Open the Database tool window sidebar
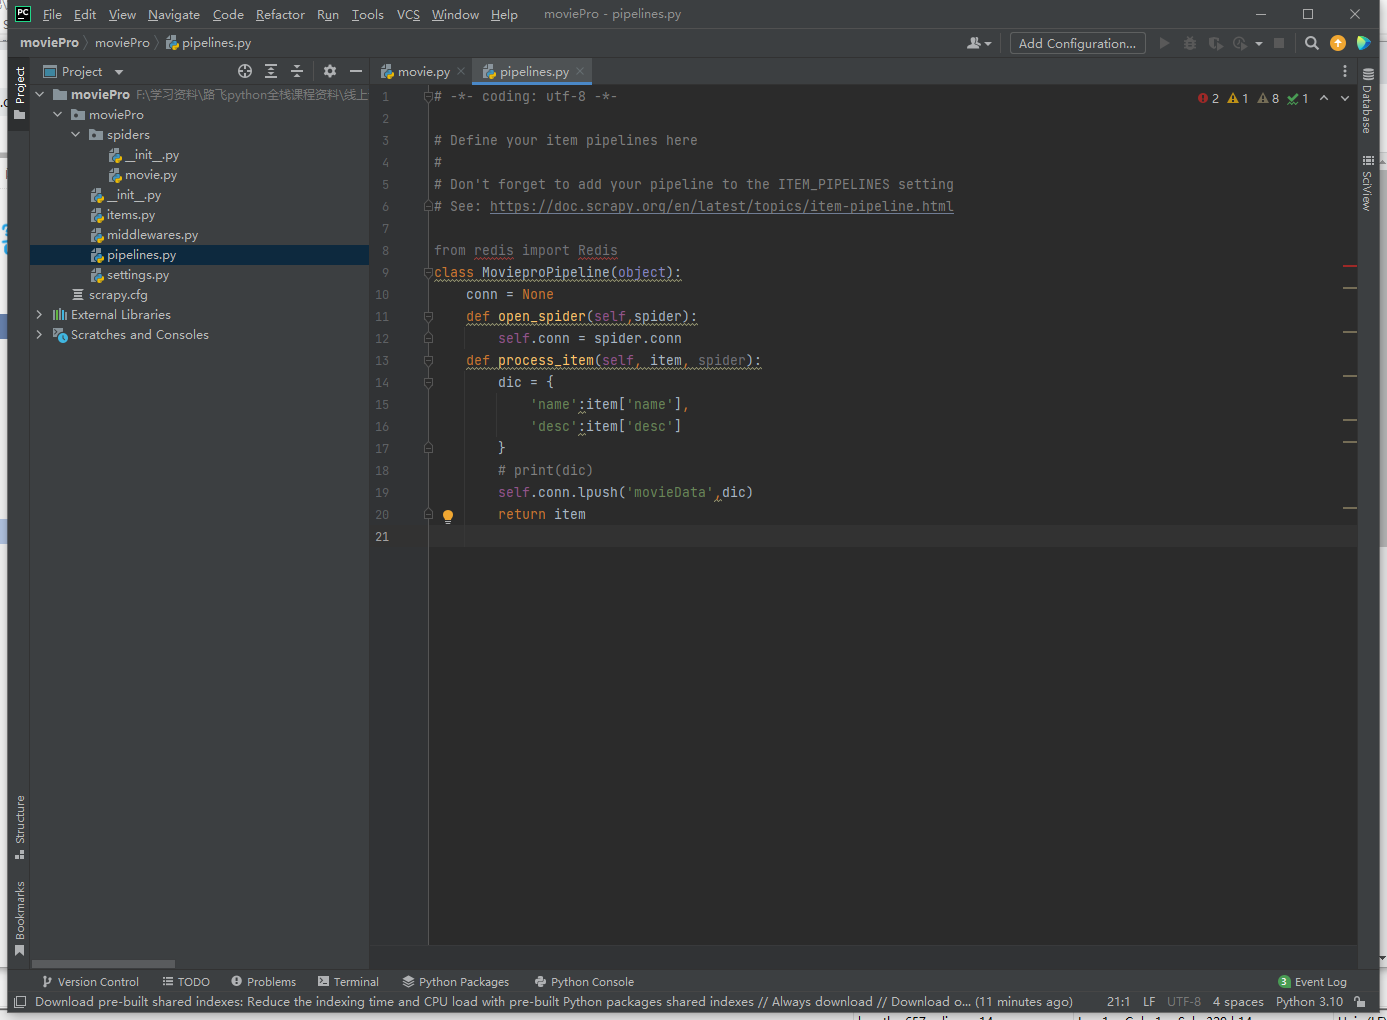1387x1020 pixels. [1367, 102]
